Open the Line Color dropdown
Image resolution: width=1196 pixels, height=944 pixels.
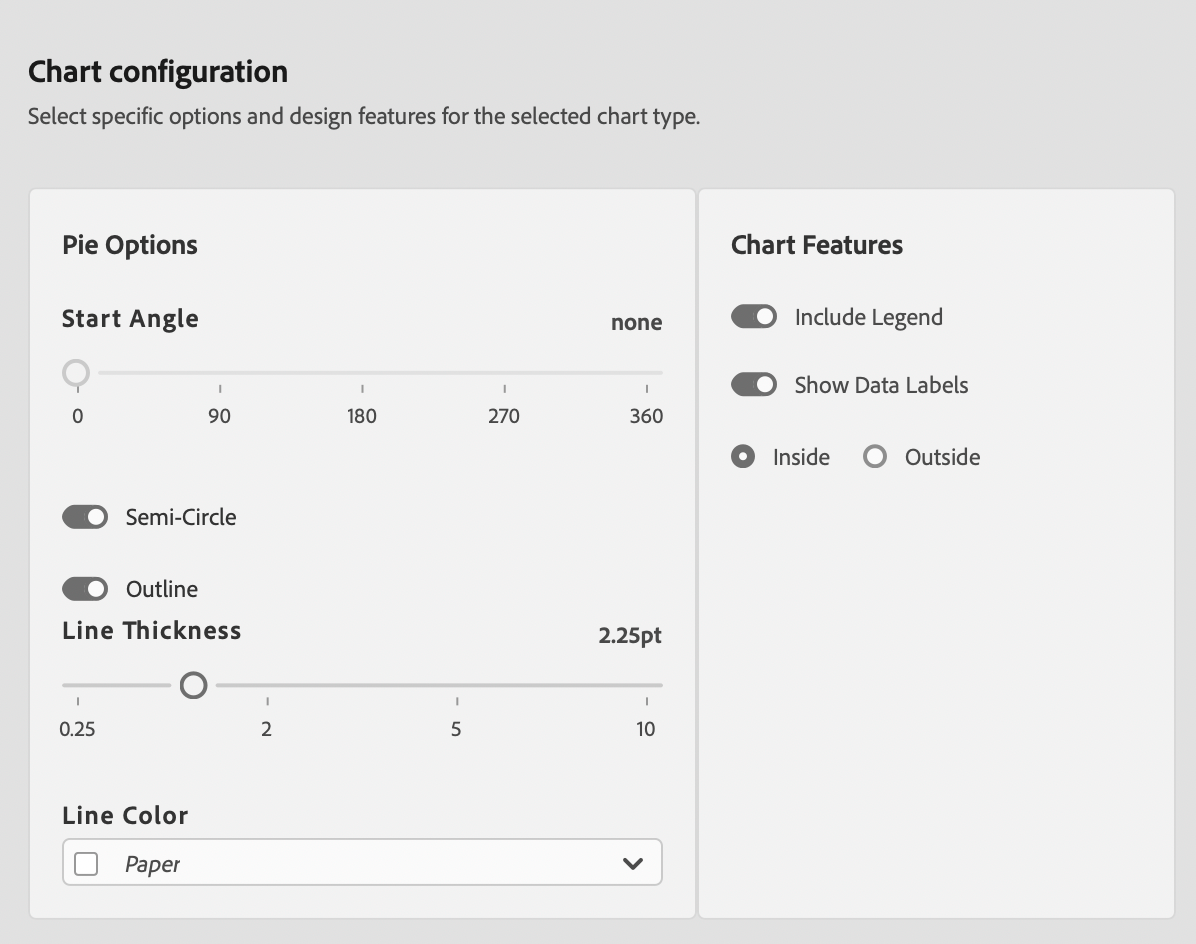click(362, 862)
